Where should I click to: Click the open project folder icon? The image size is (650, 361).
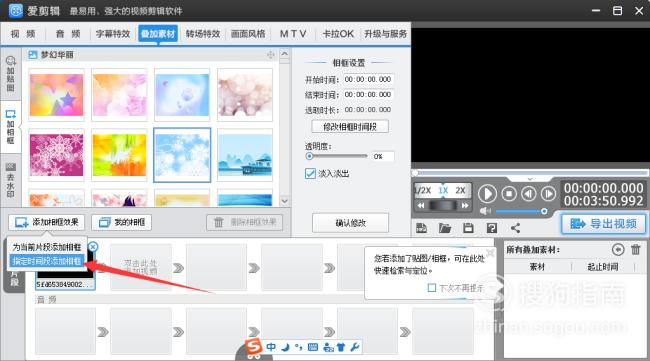click(x=445, y=228)
